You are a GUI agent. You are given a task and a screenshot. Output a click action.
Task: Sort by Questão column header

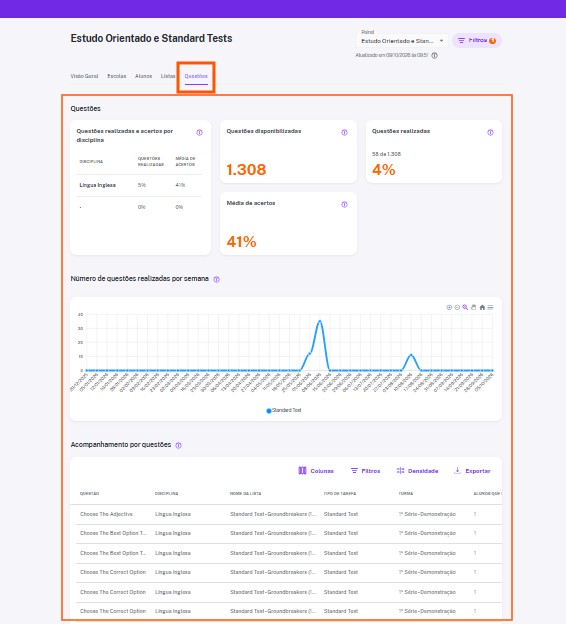(x=90, y=493)
